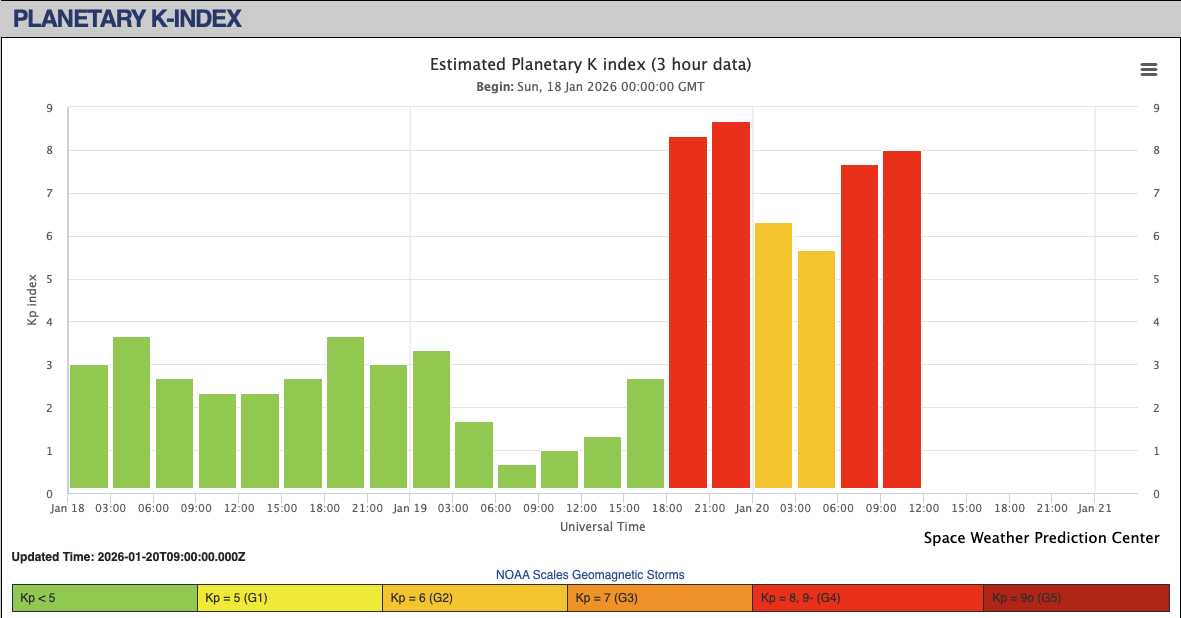The image size is (1181, 618).
Task: Click the Space Weather Prediction Center credit
Action: tap(1041, 538)
